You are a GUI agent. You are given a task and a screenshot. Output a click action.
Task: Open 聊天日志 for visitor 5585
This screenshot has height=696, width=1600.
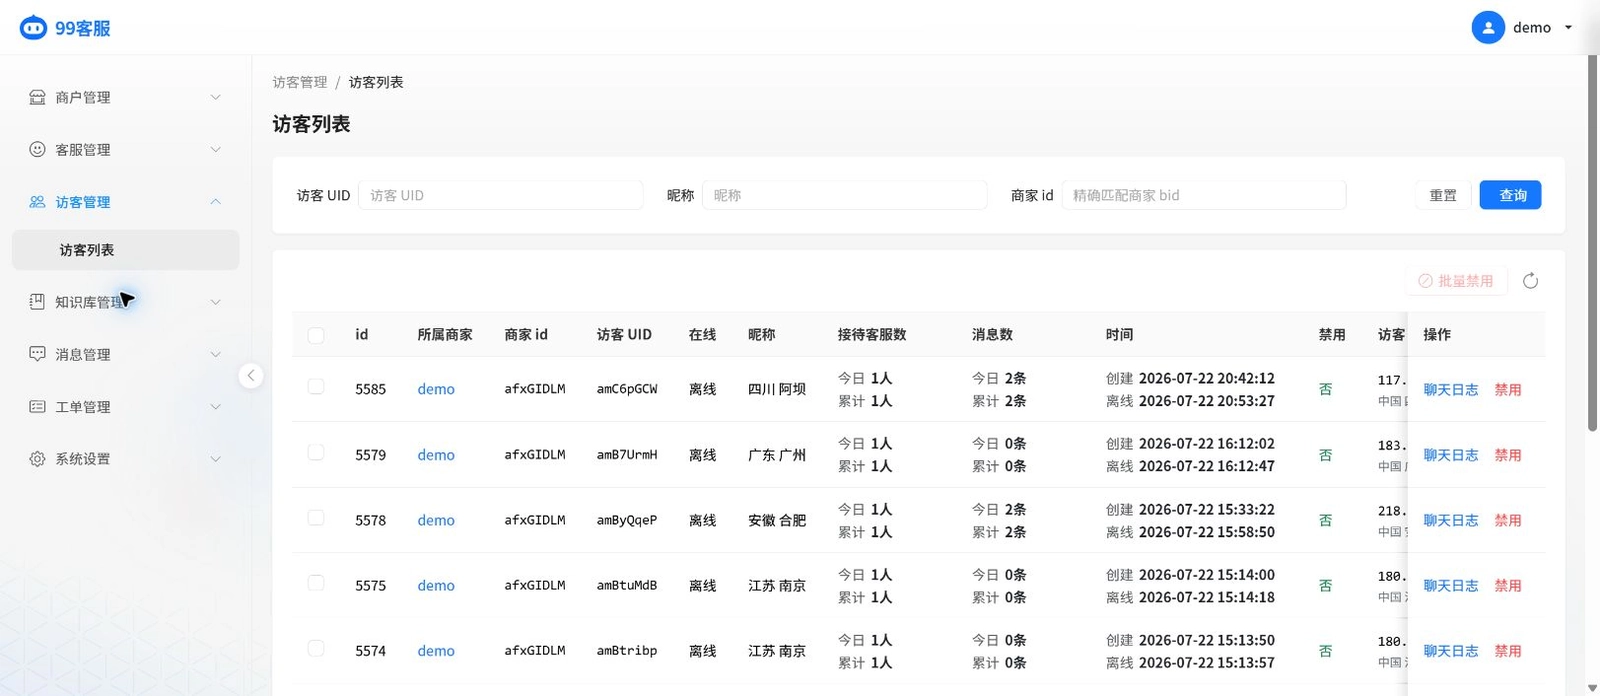point(1450,390)
